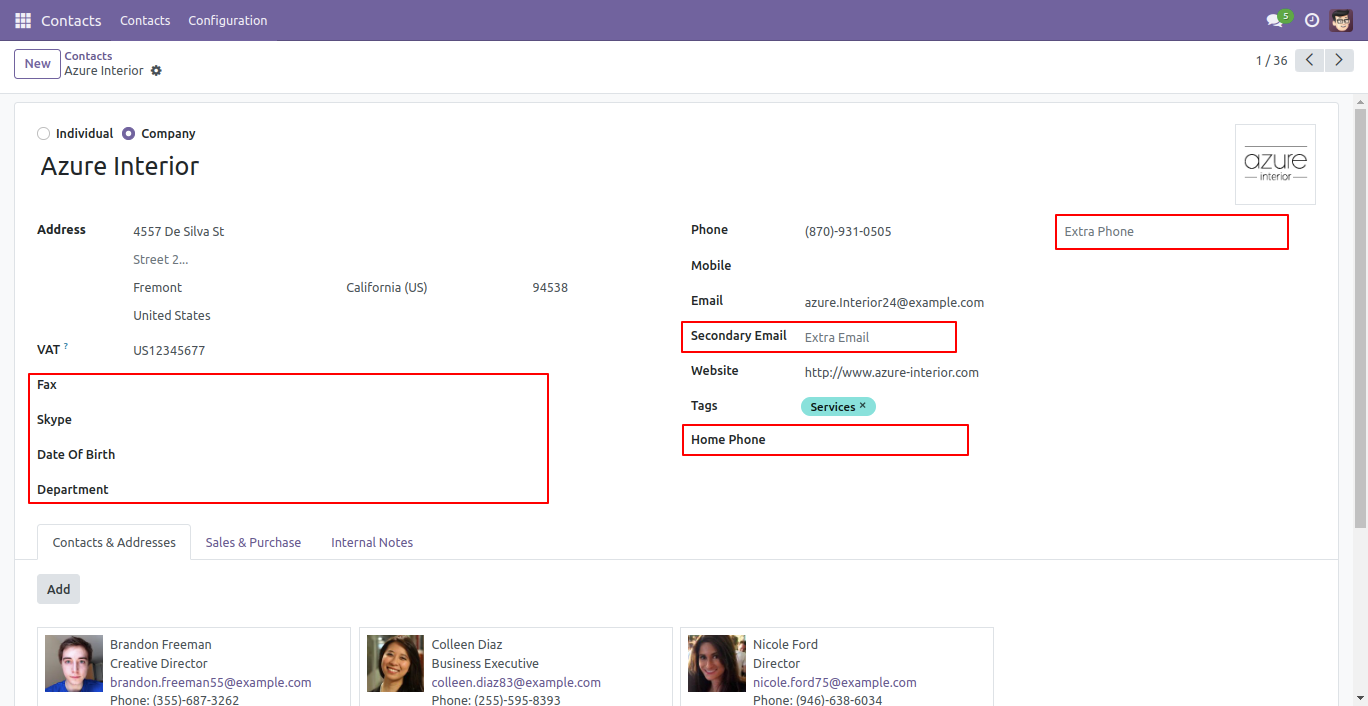
Task: Open the user avatar menu
Action: (x=1341, y=20)
